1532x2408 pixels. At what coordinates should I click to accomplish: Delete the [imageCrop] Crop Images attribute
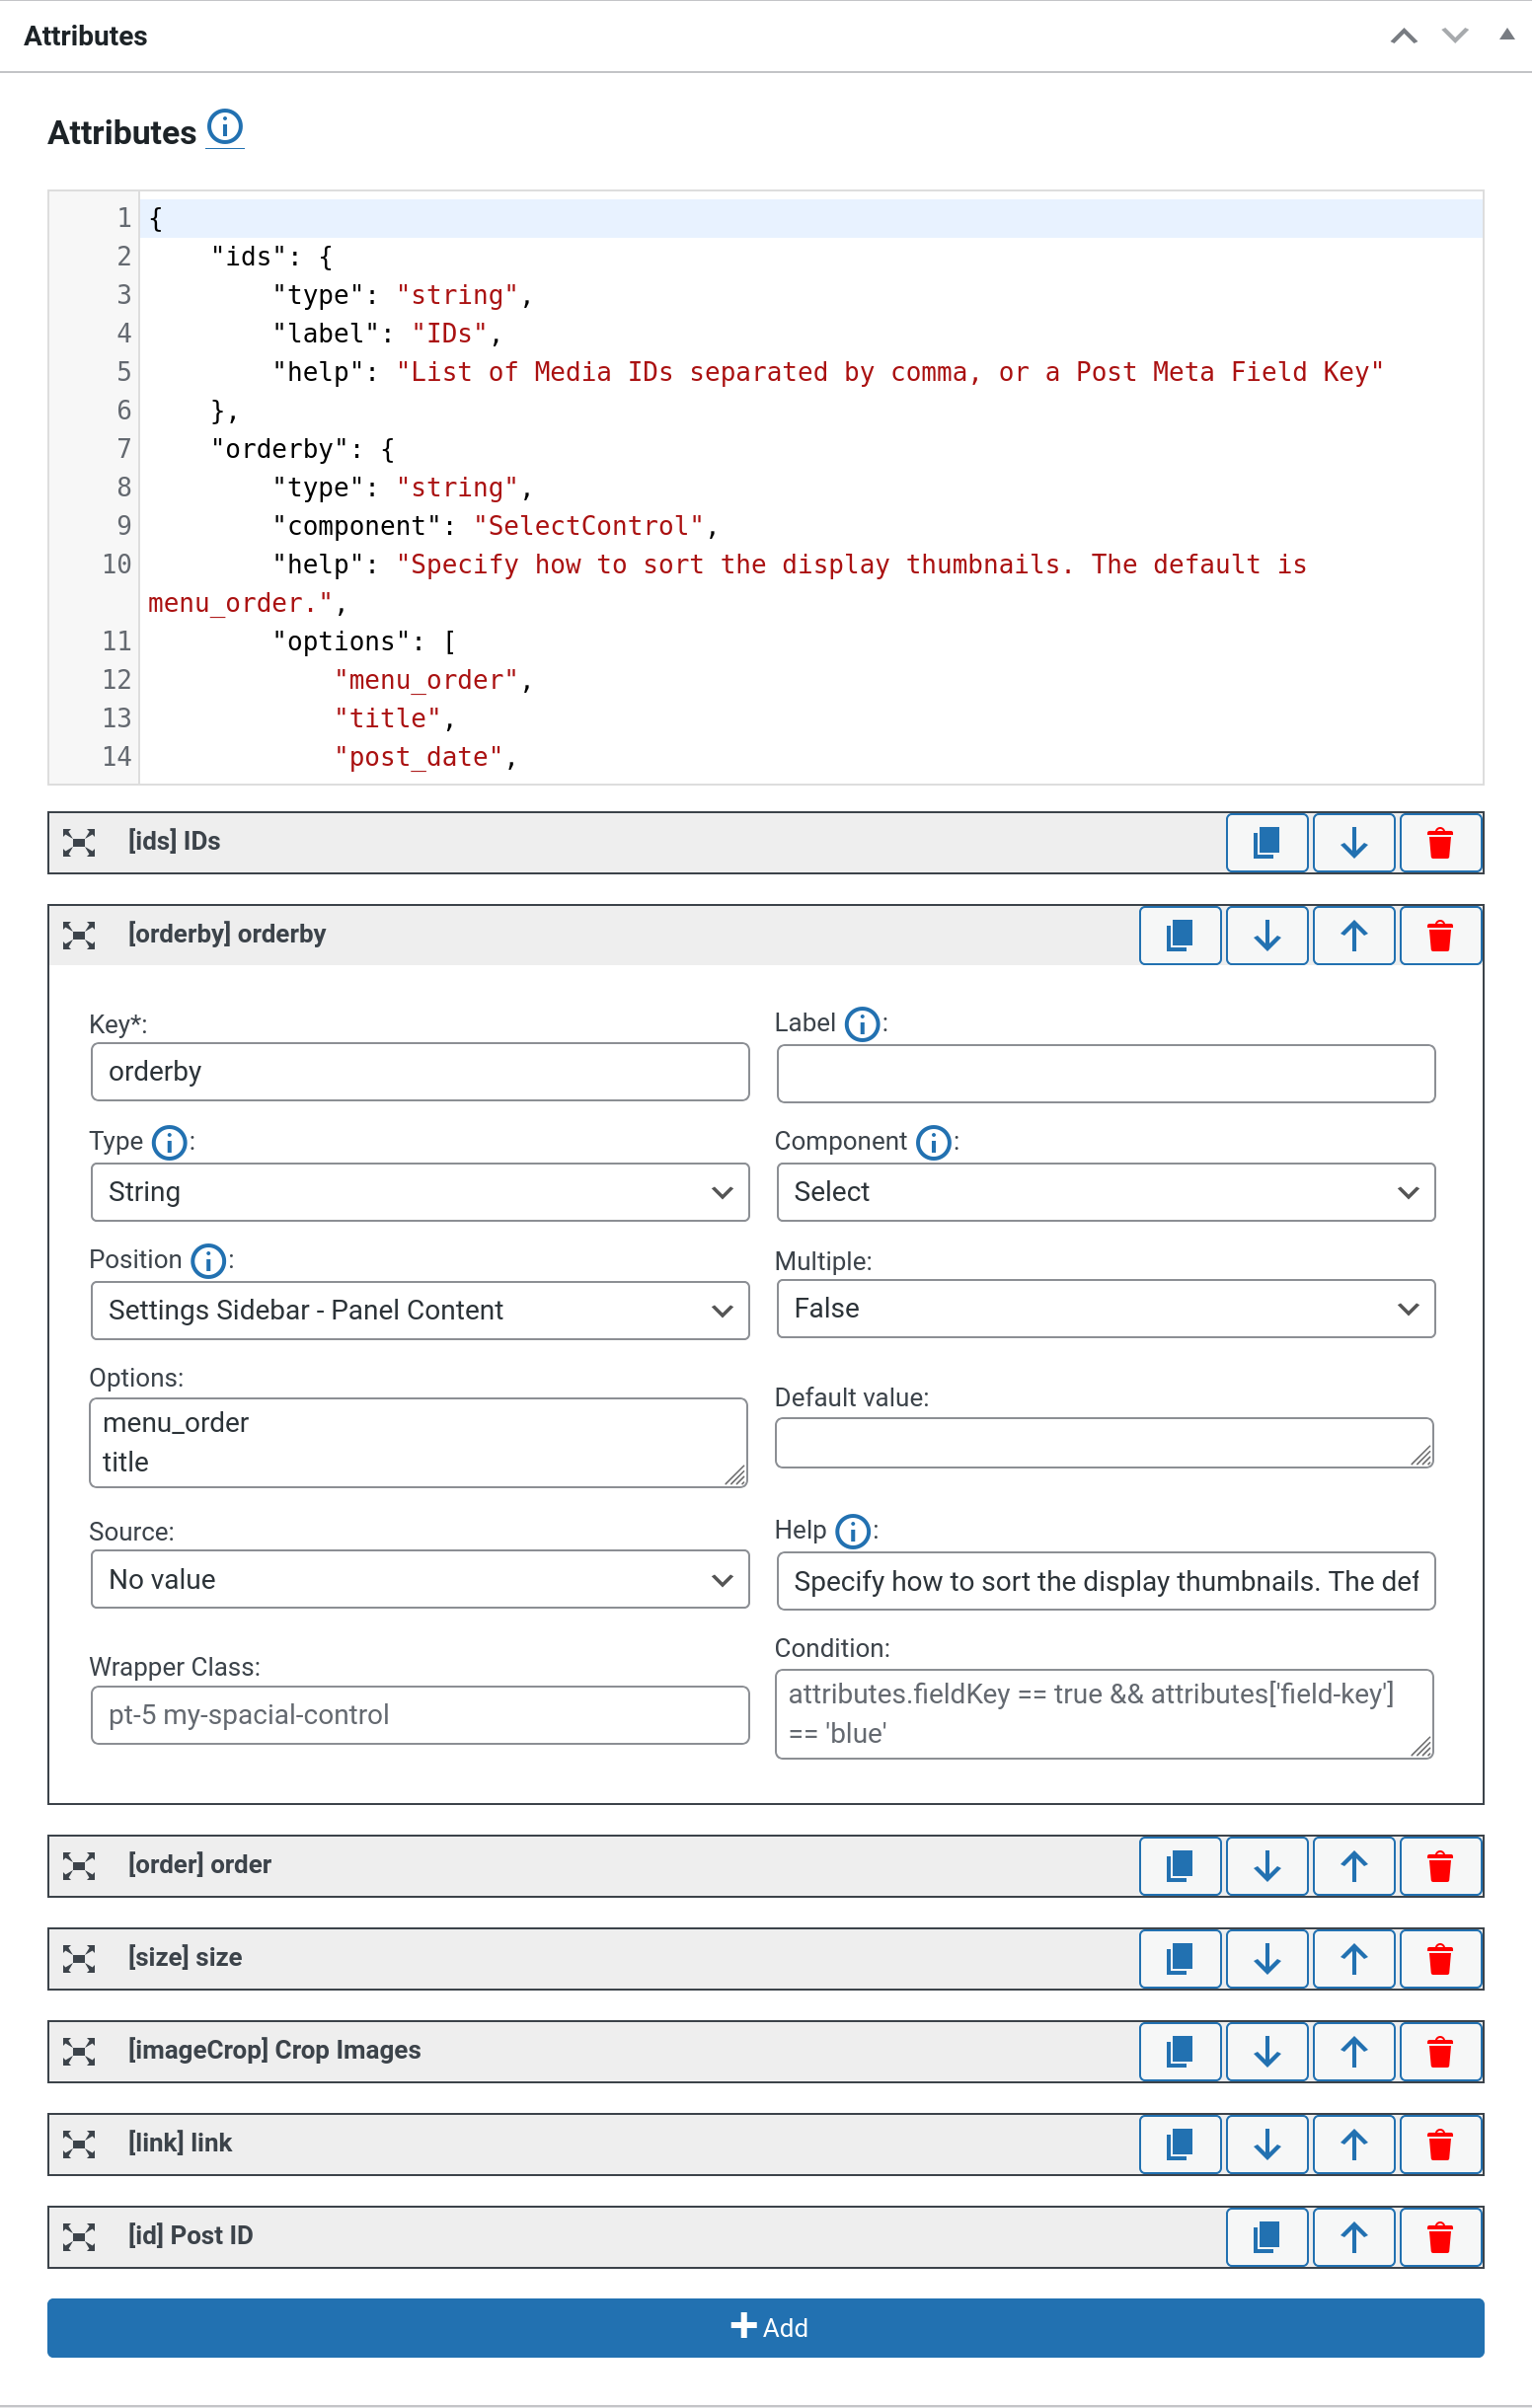click(x=1440, y=2052)
